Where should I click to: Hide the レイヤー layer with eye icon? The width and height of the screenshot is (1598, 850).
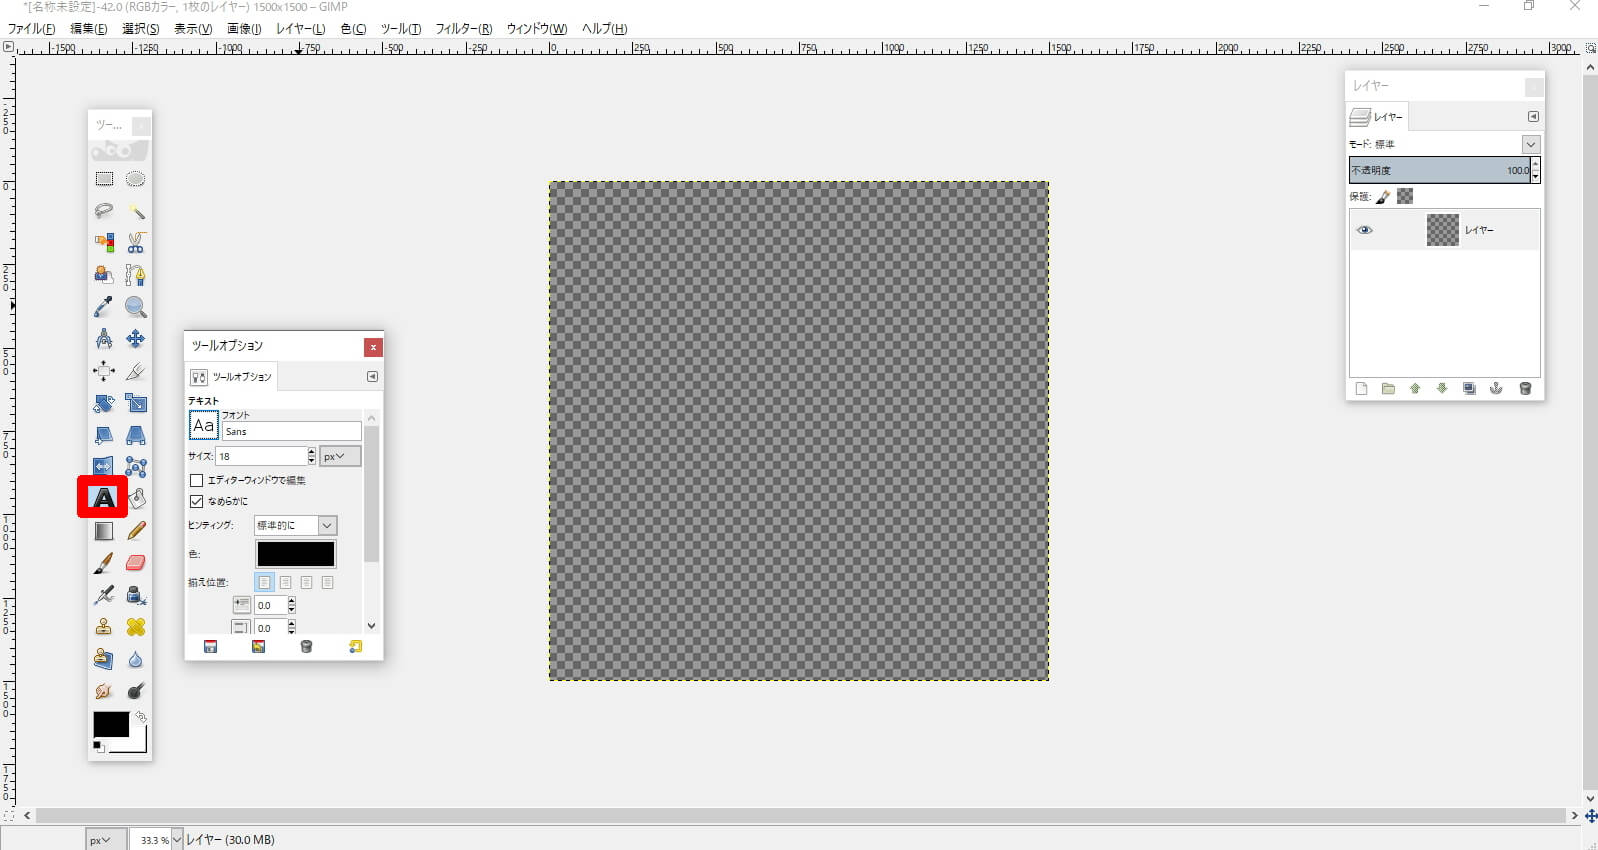tap(1365, 230)
